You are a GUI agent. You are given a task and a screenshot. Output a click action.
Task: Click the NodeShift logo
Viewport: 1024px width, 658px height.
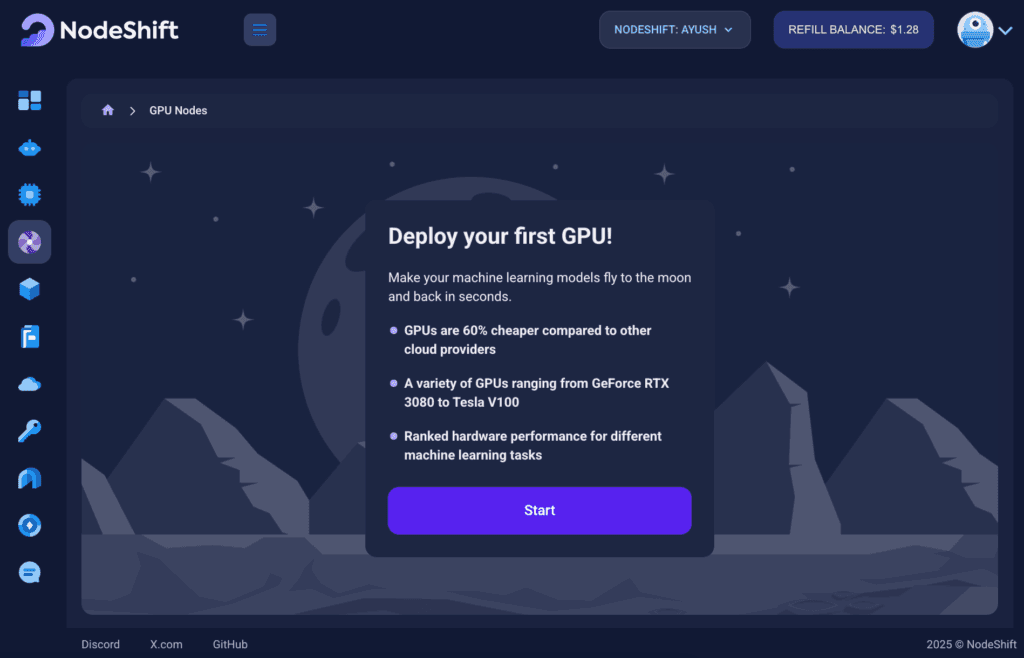point(99,30)
